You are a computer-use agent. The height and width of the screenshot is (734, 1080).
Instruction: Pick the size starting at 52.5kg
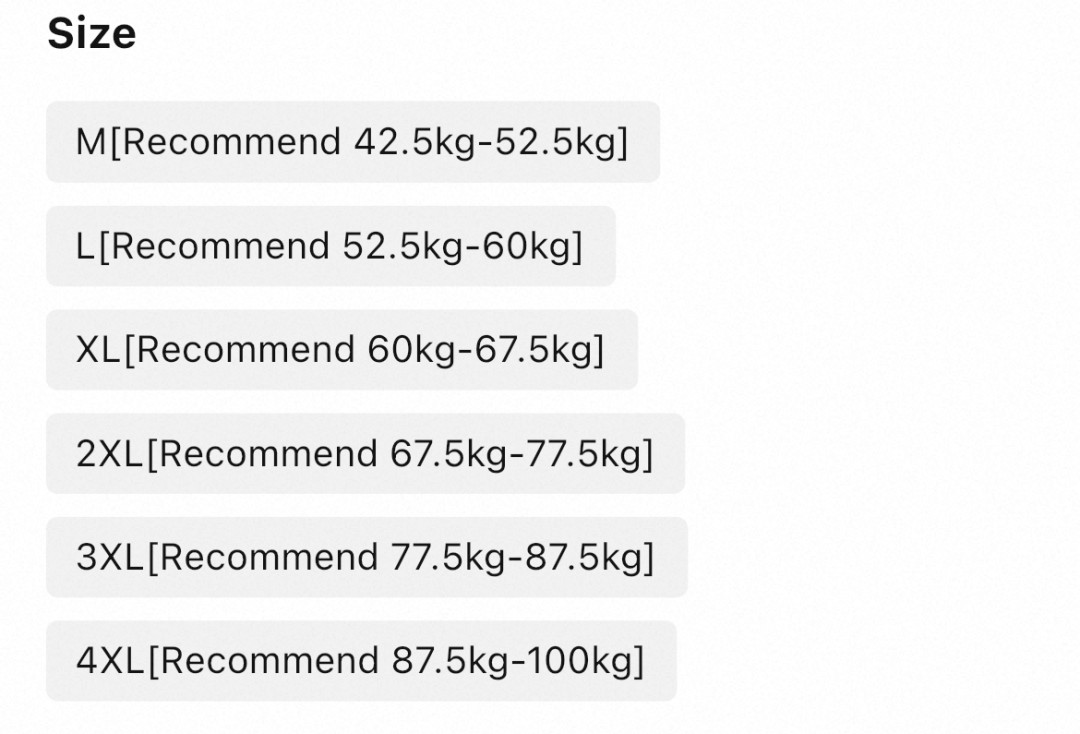[330, 246]
